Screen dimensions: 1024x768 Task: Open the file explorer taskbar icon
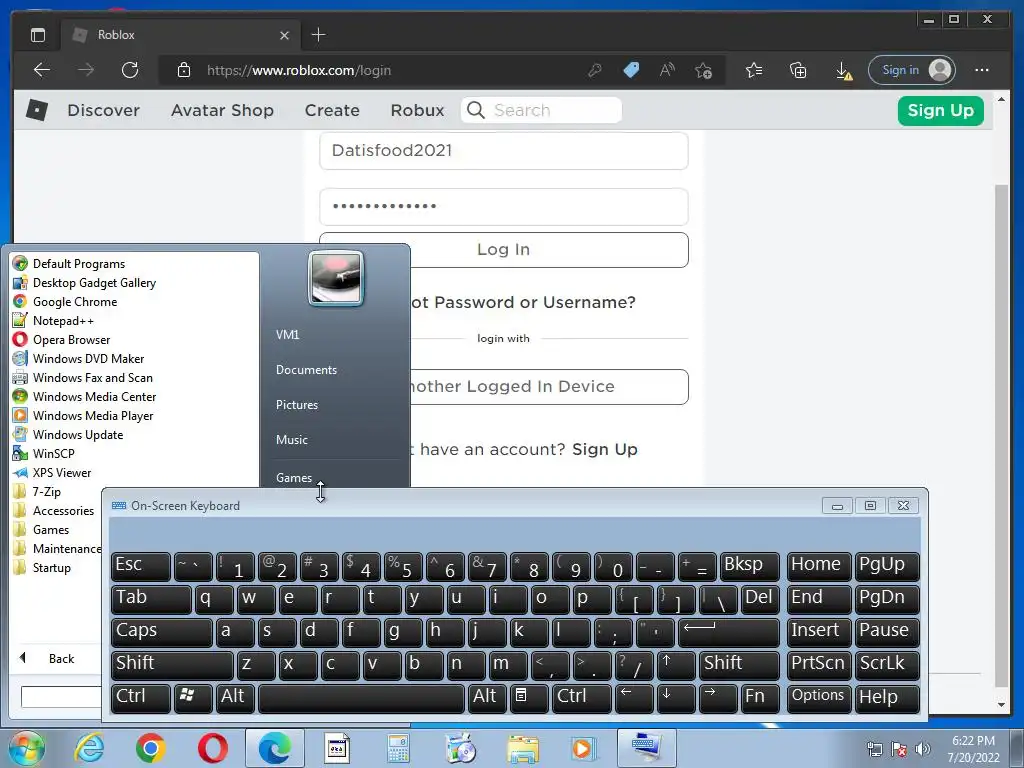click(523, 748)
